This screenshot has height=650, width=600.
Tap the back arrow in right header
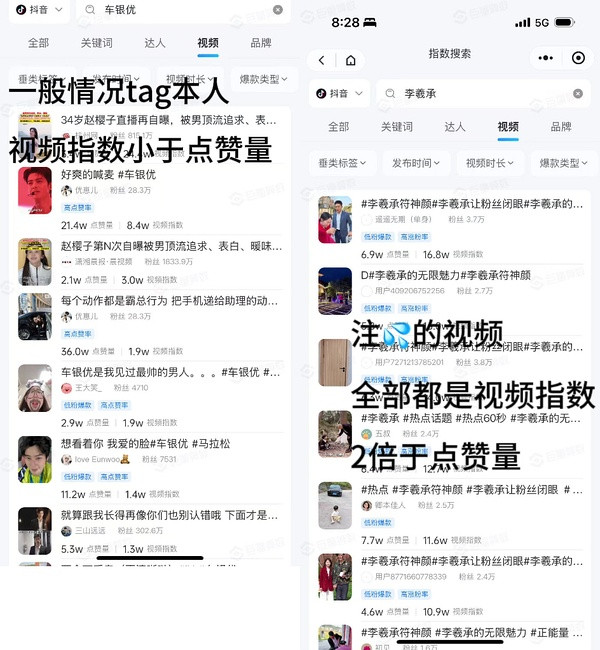point(321,61)
